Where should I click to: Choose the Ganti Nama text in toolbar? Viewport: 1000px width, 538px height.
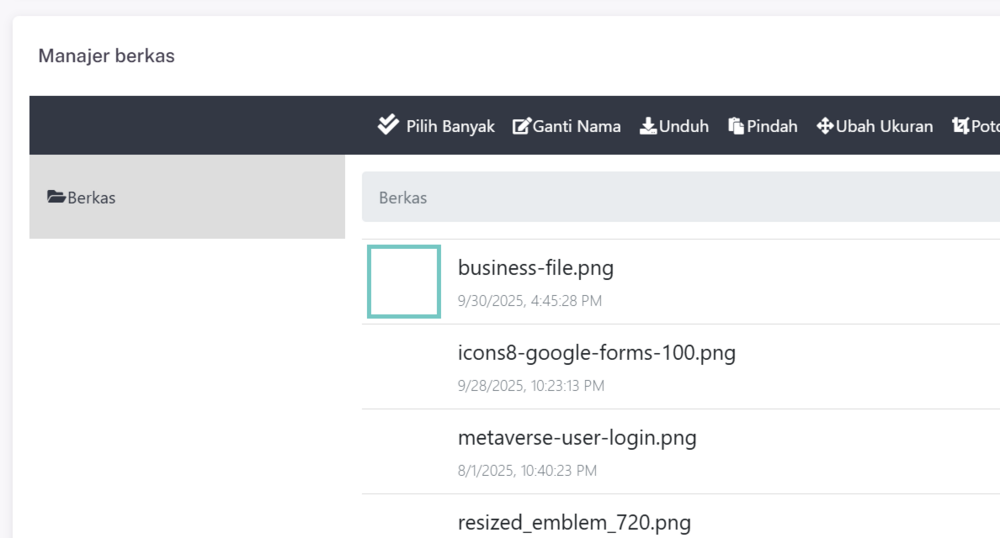click(x=577, y=126)
